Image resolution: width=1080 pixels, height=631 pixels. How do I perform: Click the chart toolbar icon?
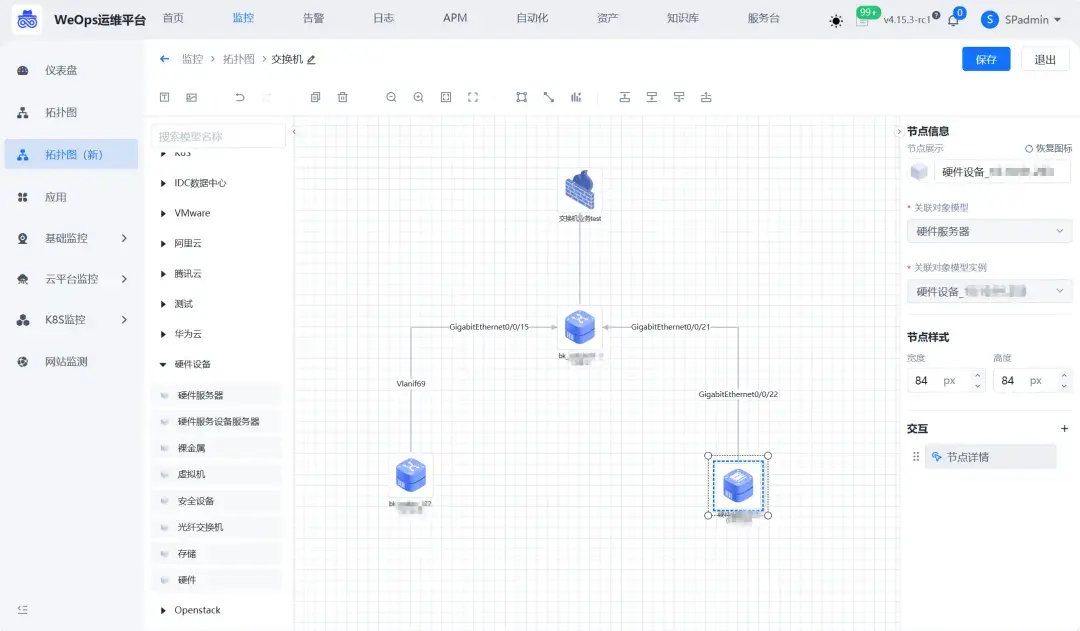click(x=576, y=97)
